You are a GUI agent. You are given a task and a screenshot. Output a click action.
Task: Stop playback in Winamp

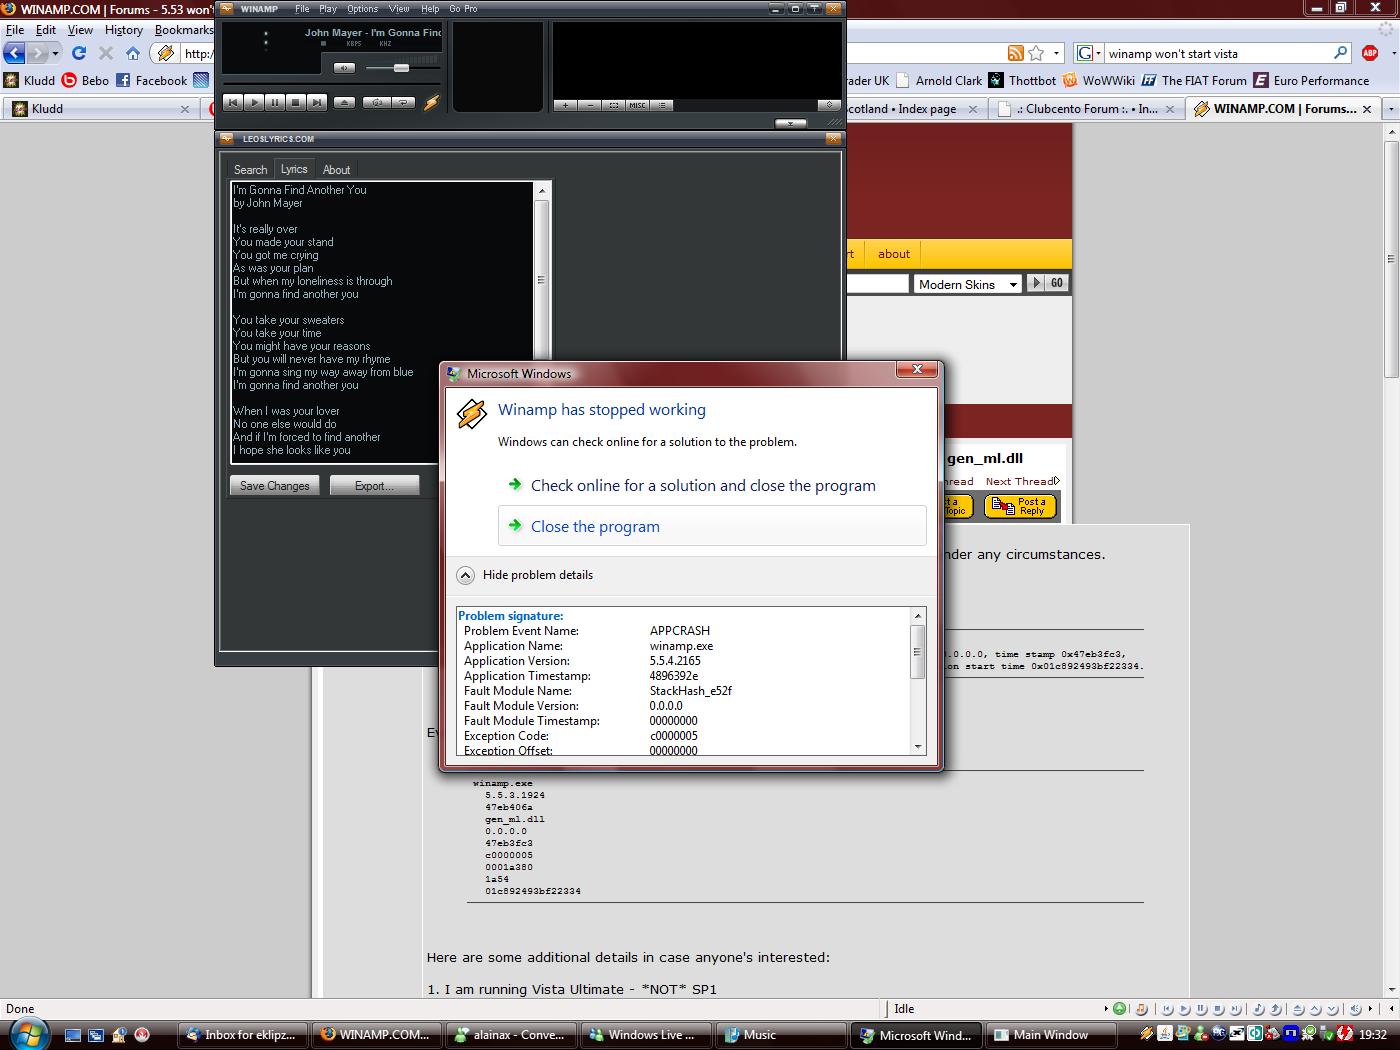pyautogui.click(x=295, y=102)
